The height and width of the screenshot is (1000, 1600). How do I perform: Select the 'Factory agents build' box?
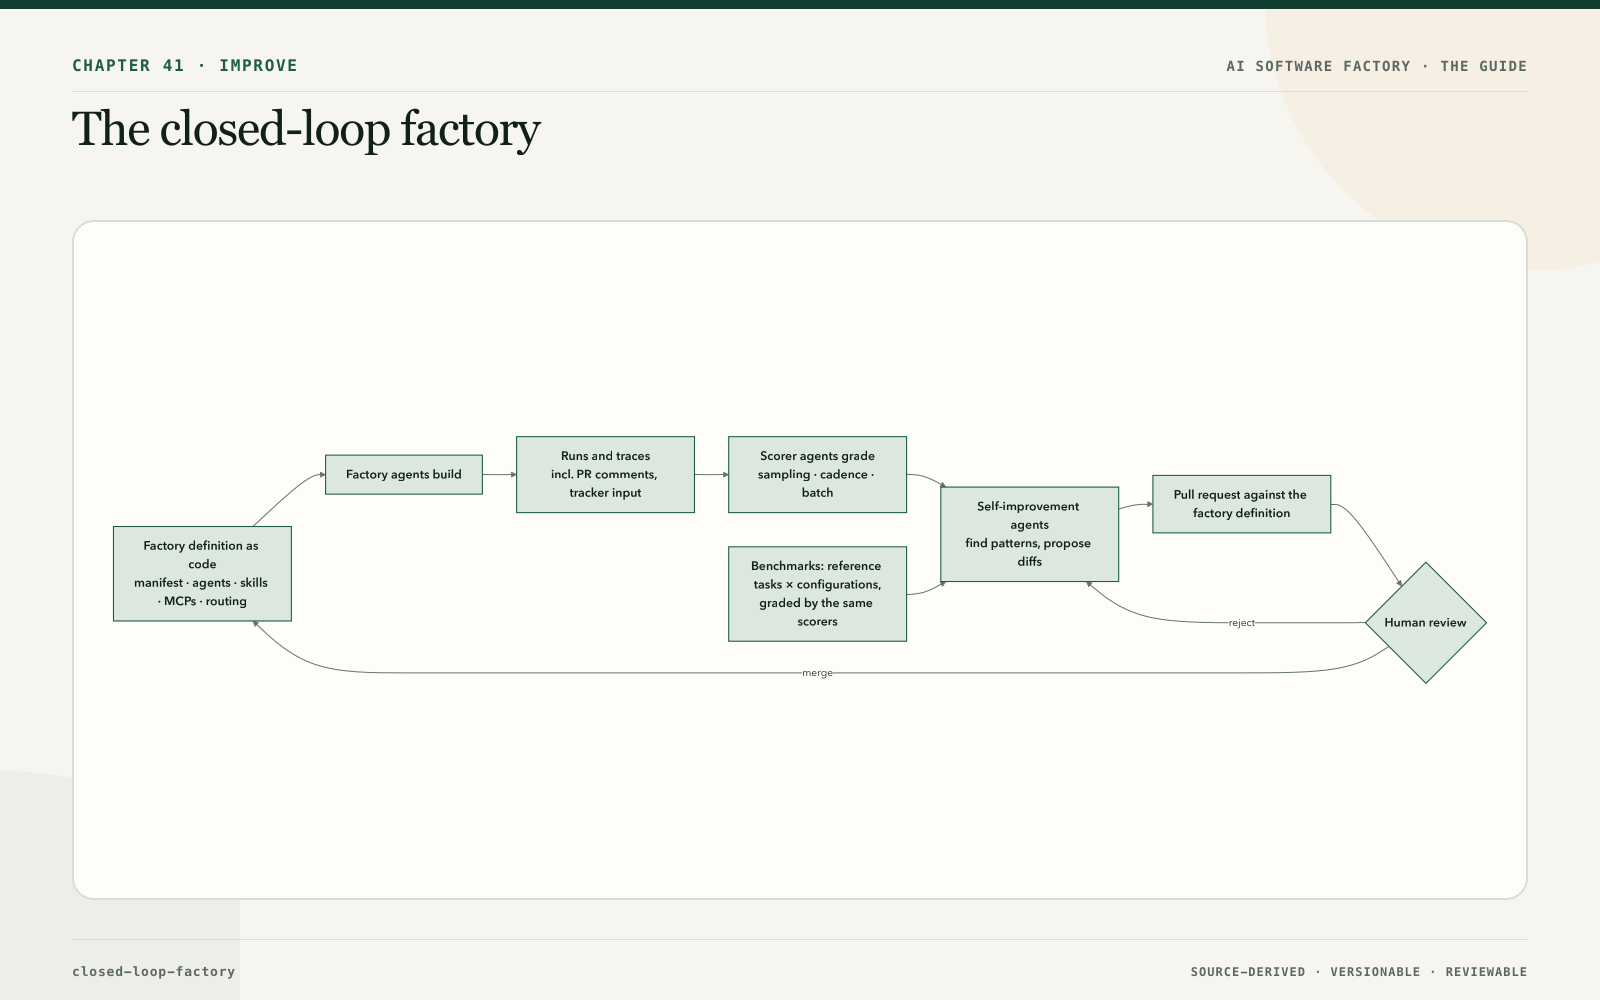404,474
